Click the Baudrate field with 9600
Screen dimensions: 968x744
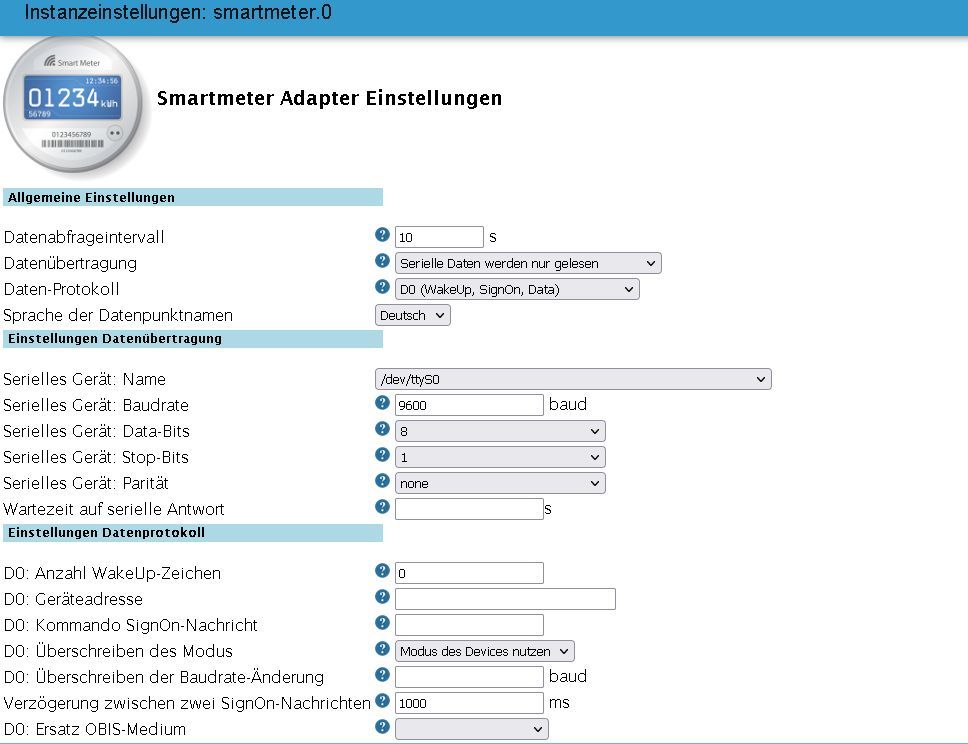[x=469, y=405]
